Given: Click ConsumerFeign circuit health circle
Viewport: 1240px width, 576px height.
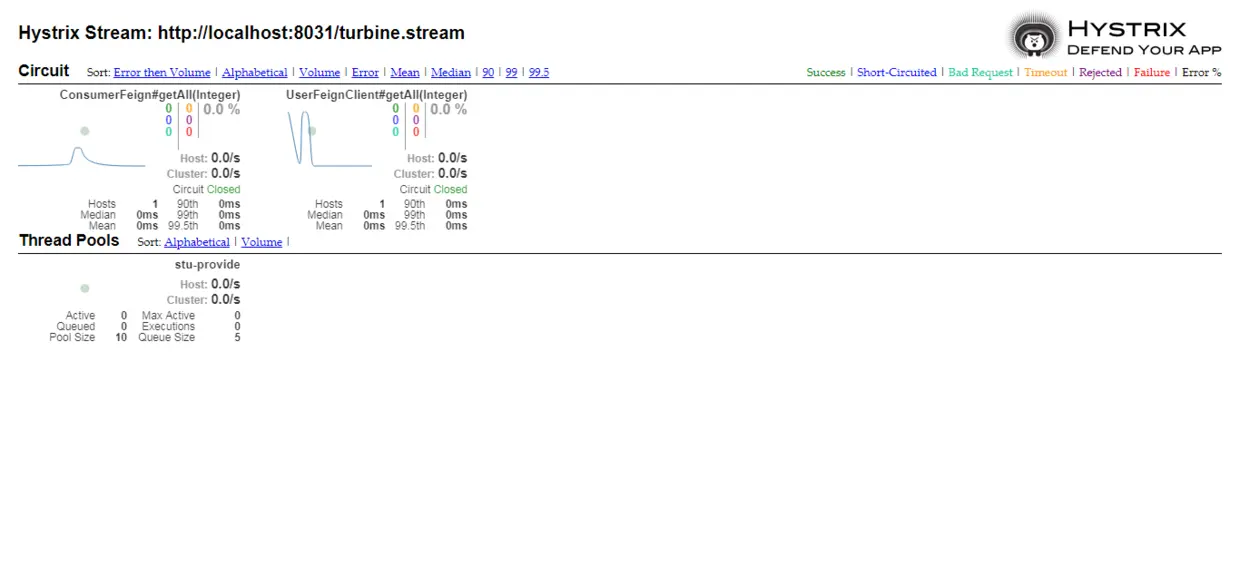Looking at the screenshot, I should 85,131.
